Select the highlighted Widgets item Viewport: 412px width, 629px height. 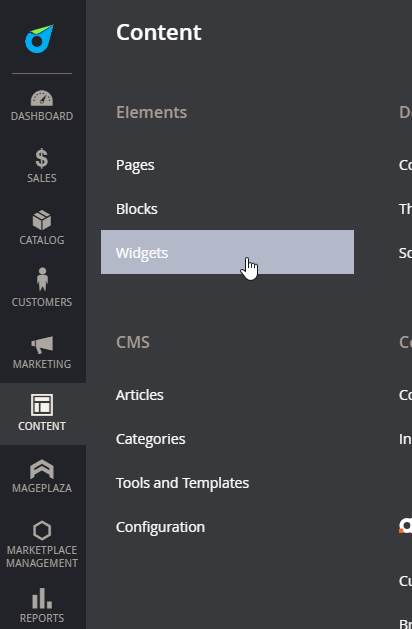click(x=227, y=252)
